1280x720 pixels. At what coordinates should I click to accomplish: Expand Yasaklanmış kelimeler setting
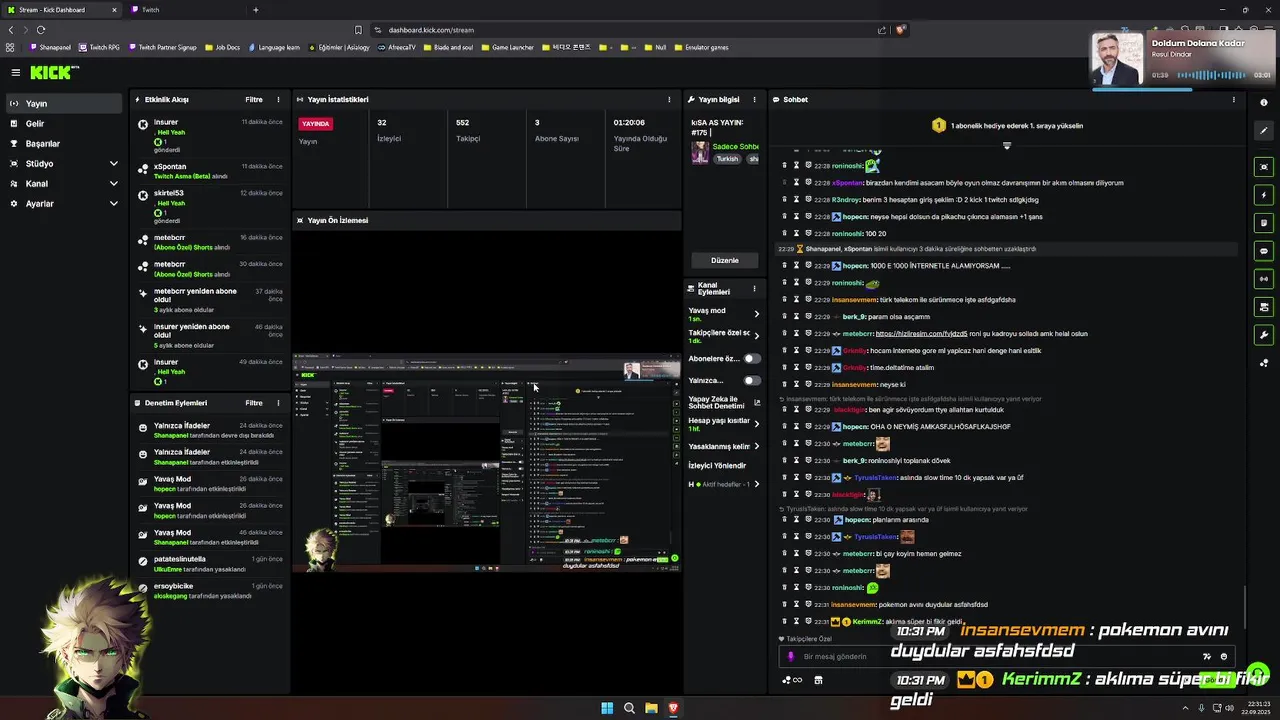click(x=724, y=446)
